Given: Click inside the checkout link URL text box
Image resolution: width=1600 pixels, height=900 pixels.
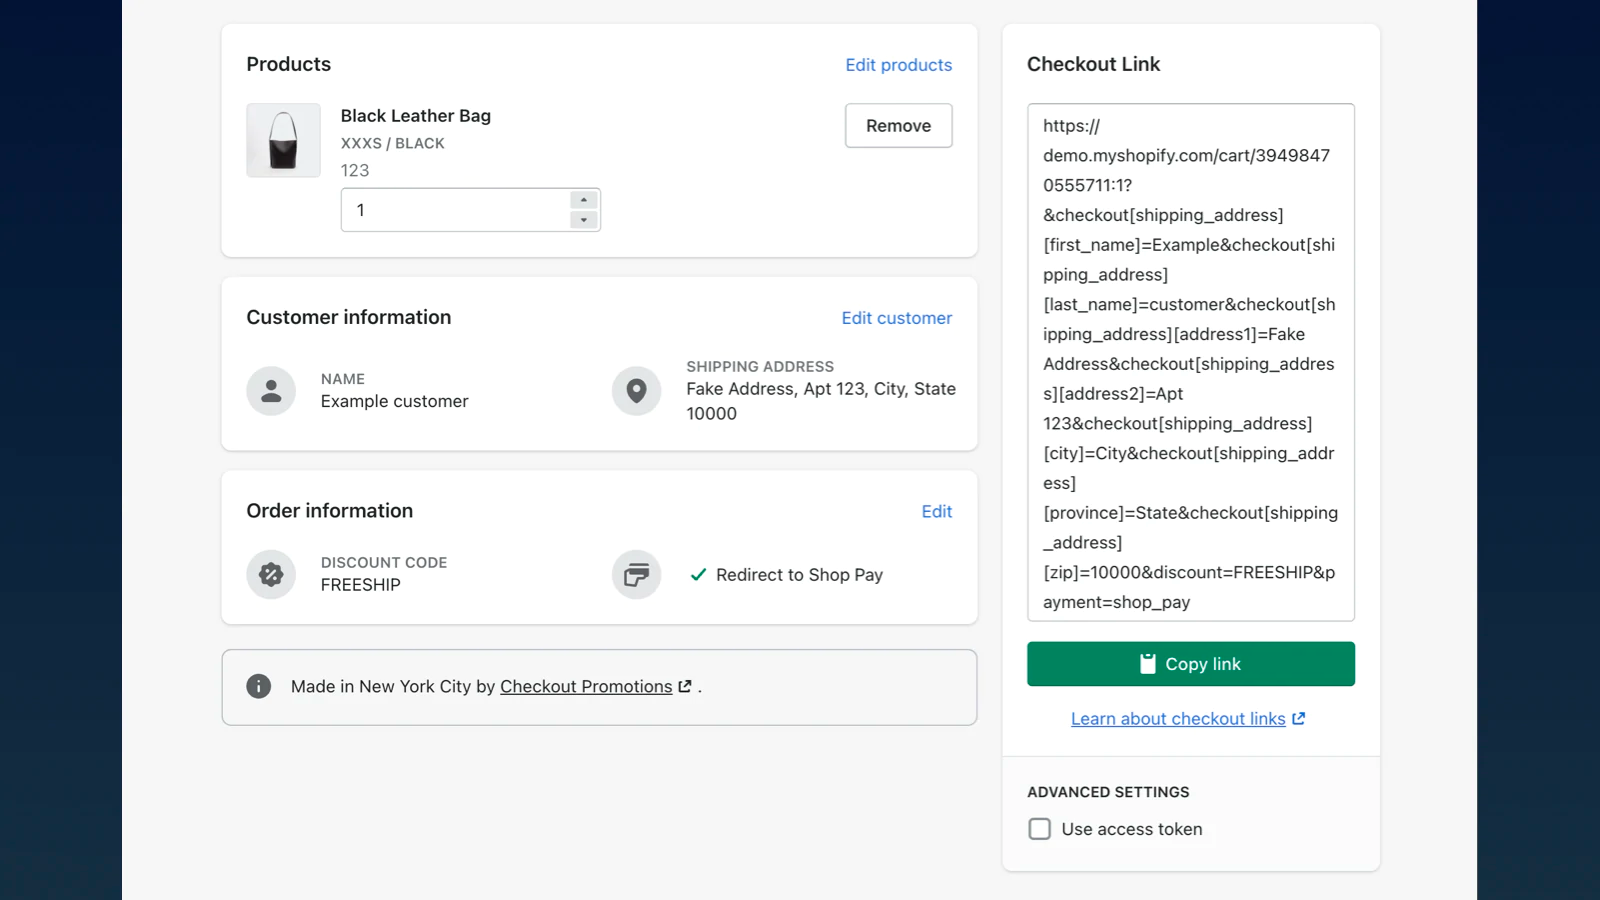Looking at the screenshot, I should 1190,362.
